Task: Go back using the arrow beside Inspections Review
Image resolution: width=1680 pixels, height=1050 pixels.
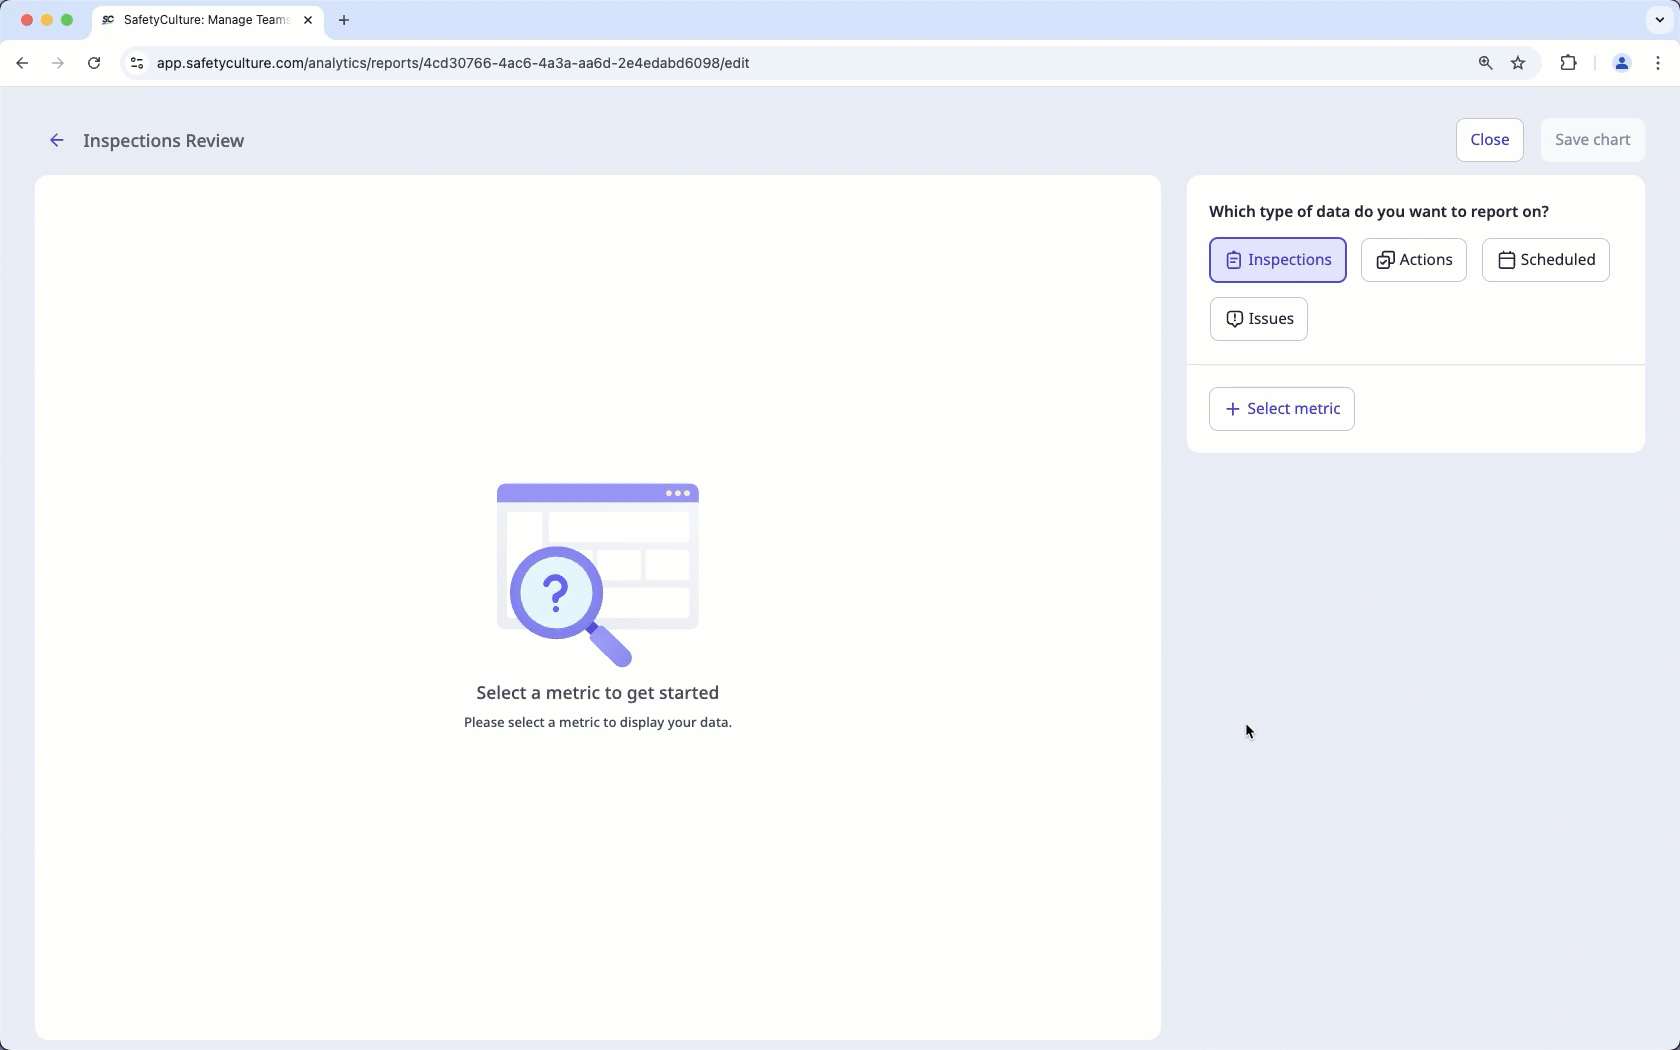Action: click(57, 141)
